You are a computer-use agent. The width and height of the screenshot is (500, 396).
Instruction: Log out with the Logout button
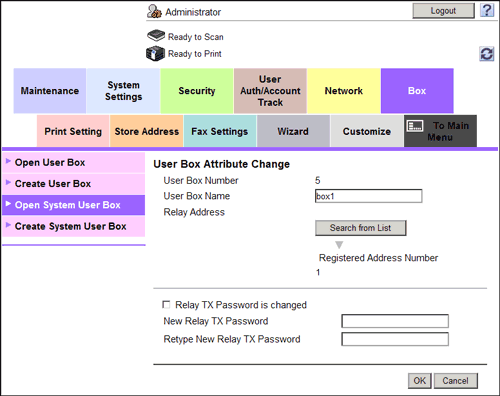tap(443, 11)
